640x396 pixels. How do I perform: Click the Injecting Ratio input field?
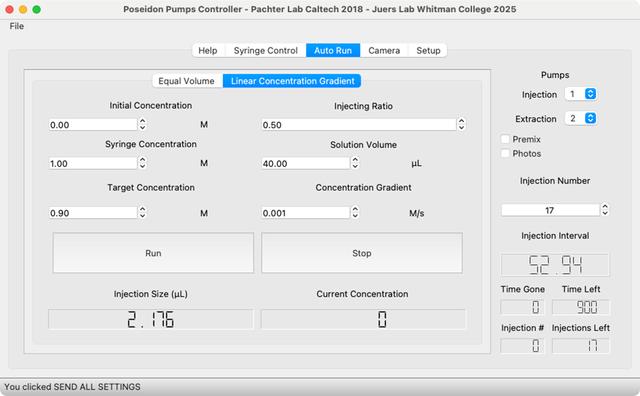point(359,125)
